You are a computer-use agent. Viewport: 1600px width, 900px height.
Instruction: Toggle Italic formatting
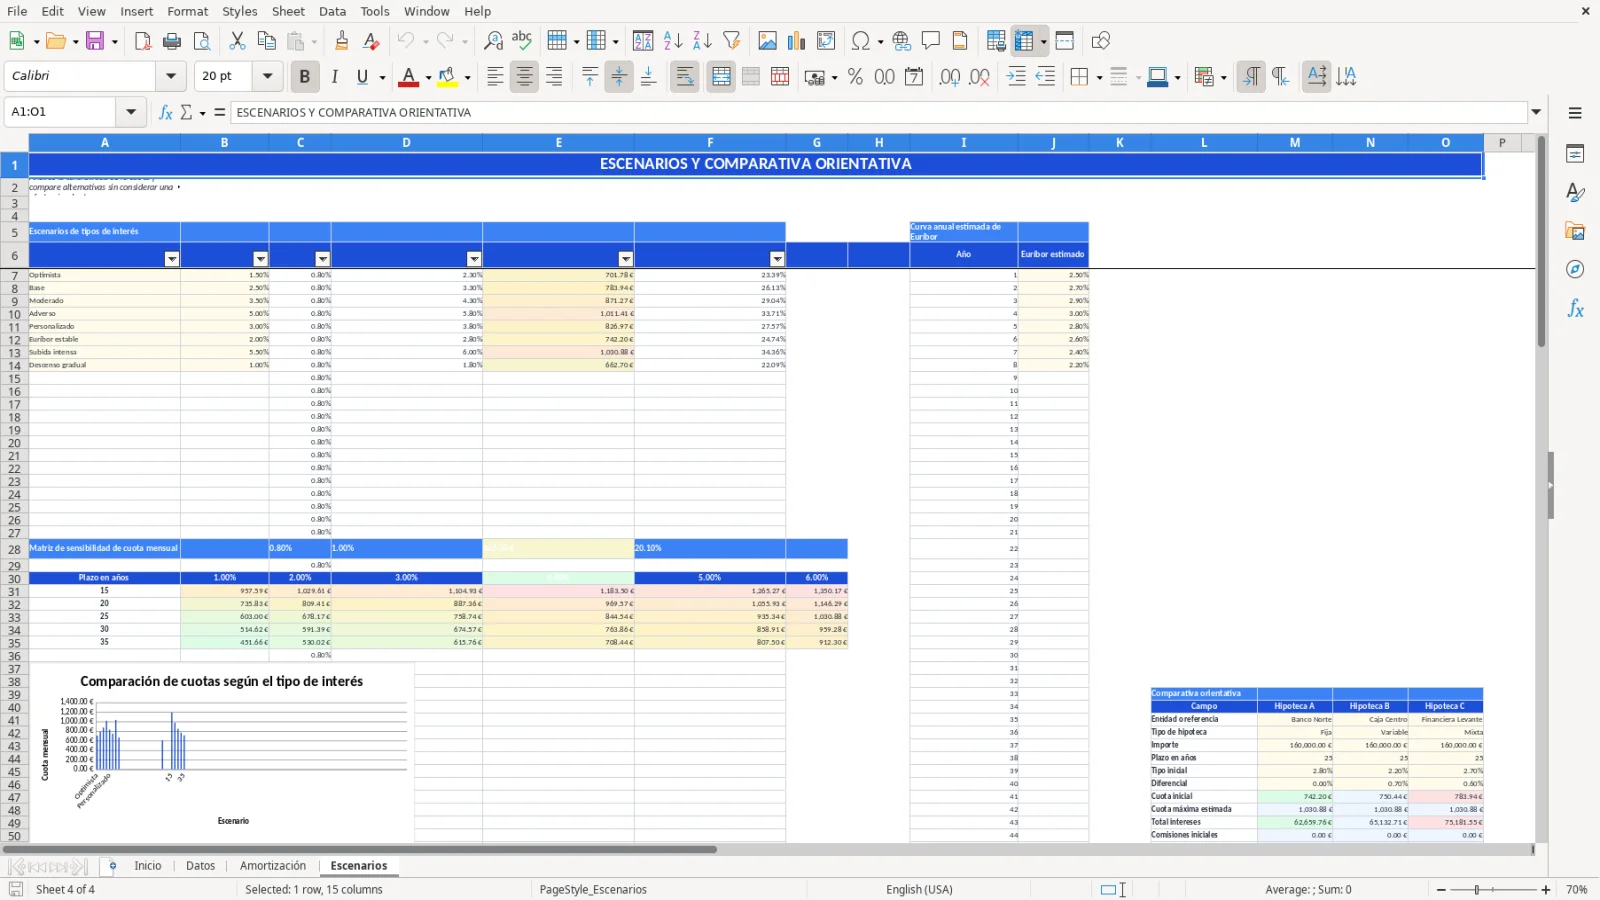334,76
